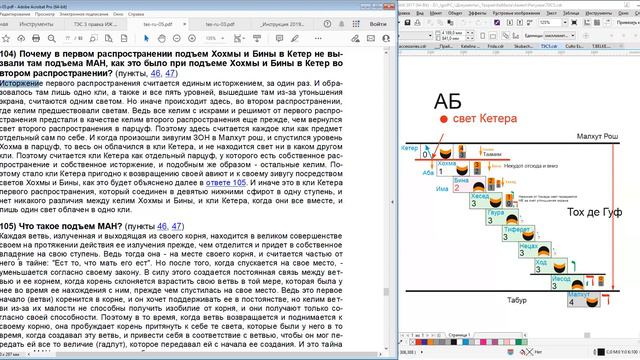Click the purple launcher icon in CorelDRAW toolbar
Viewport: 640px width, 360px height.
pyautogui.click(x=497, y=22)
